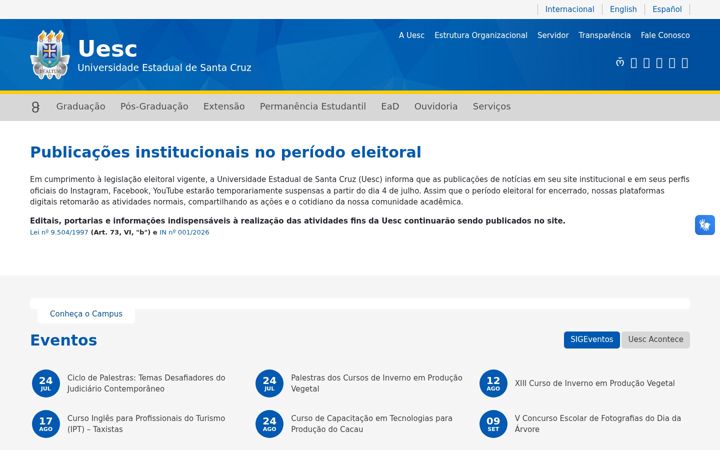Screen dimensions: 720x450
Task: Click the Conheça o Campus link
Action: click(86, 314)
